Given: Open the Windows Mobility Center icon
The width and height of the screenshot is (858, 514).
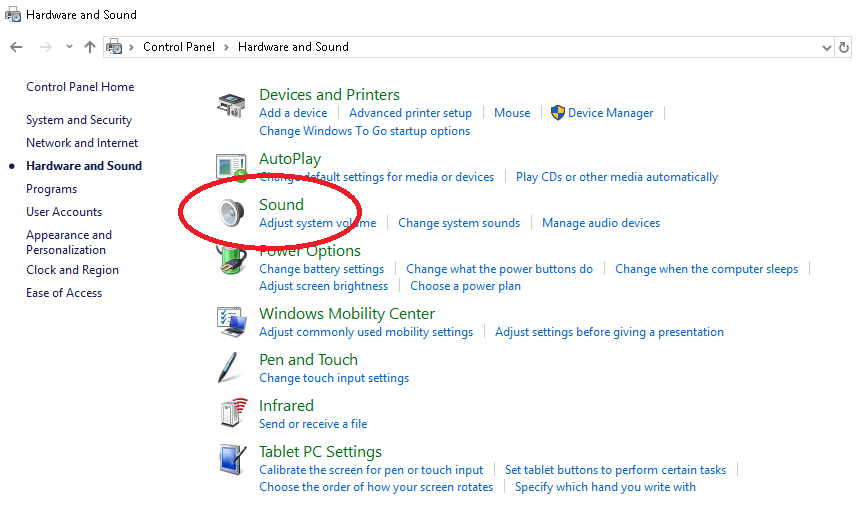Looking at the screenshot, I should click(x=231, y=322).
